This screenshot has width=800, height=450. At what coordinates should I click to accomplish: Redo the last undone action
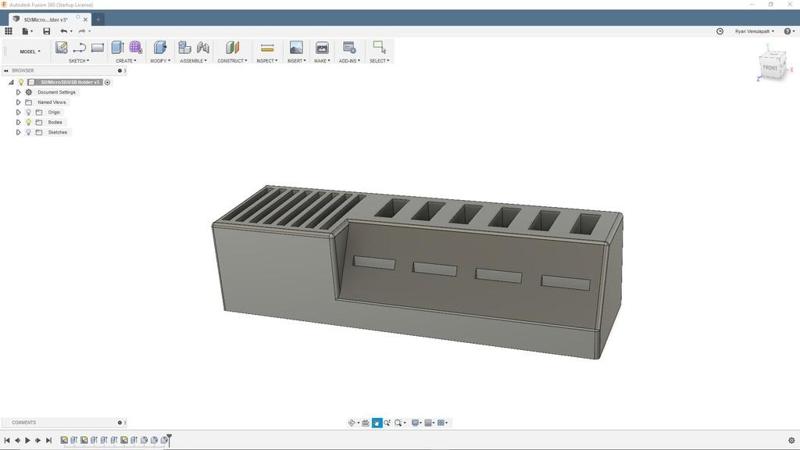tap(82, 31)
